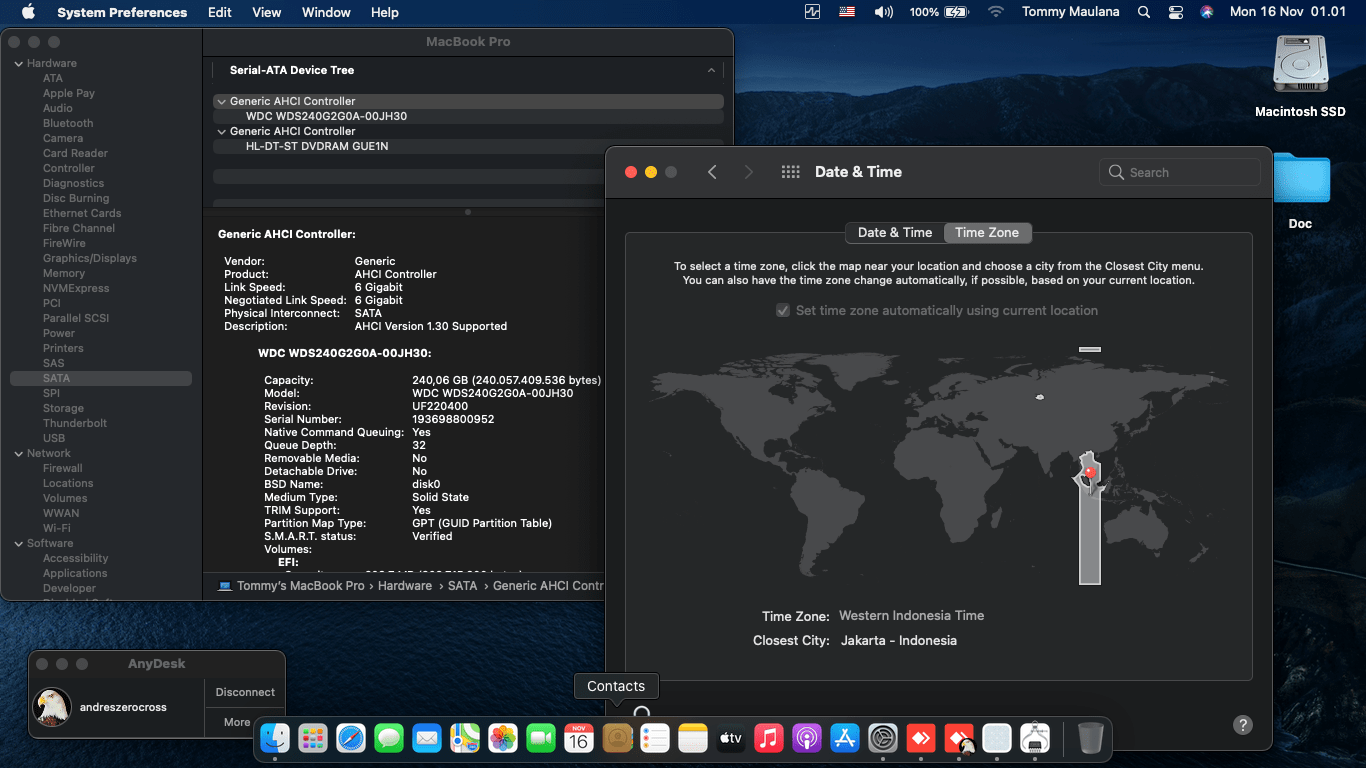The height and width of the screenshot is (768, 1366).
Task: Open Control Center in the menu bar
Action: coord(1176,12)
